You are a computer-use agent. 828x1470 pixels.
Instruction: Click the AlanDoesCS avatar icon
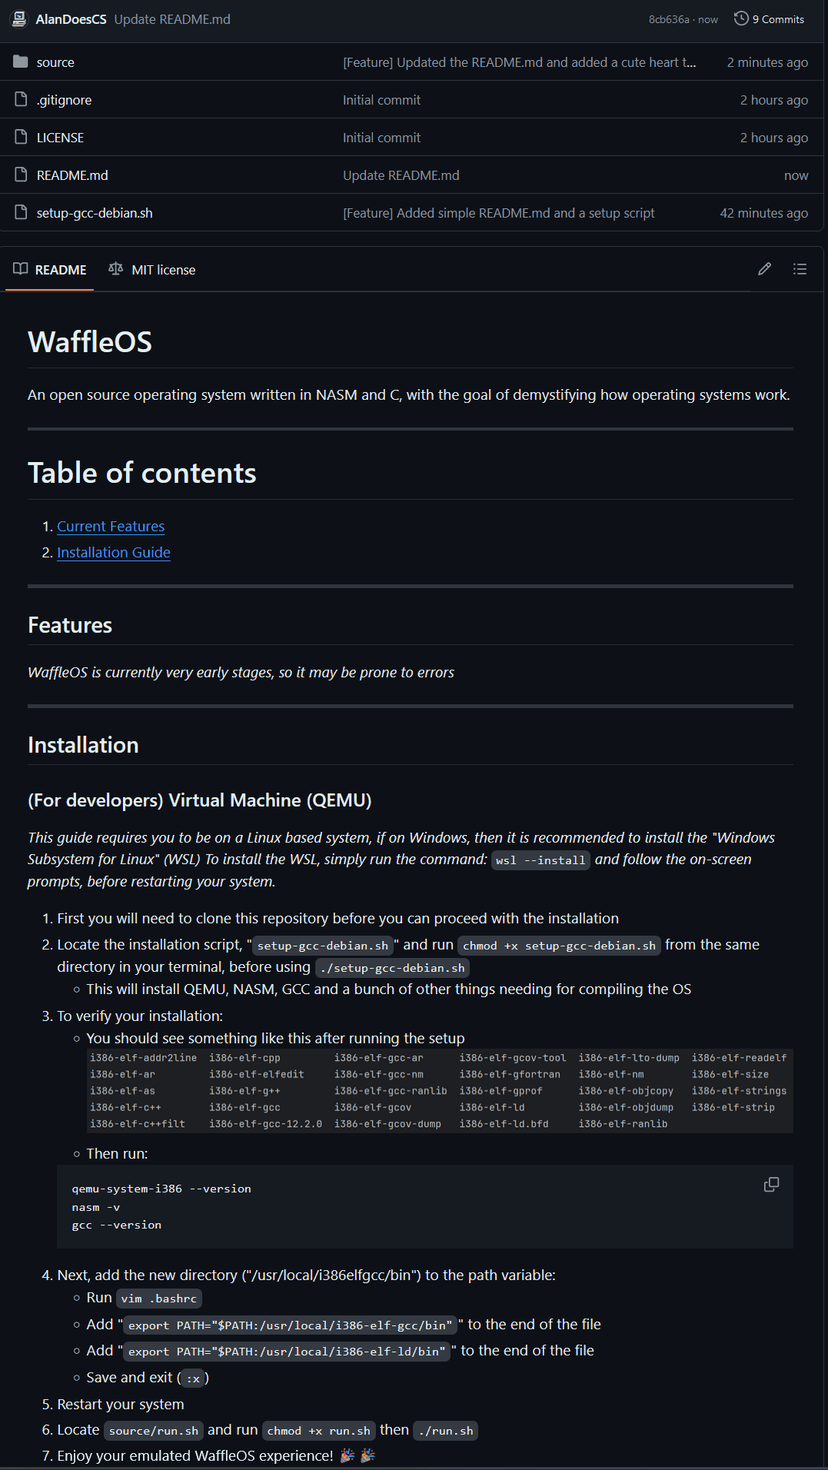[19, 19]
